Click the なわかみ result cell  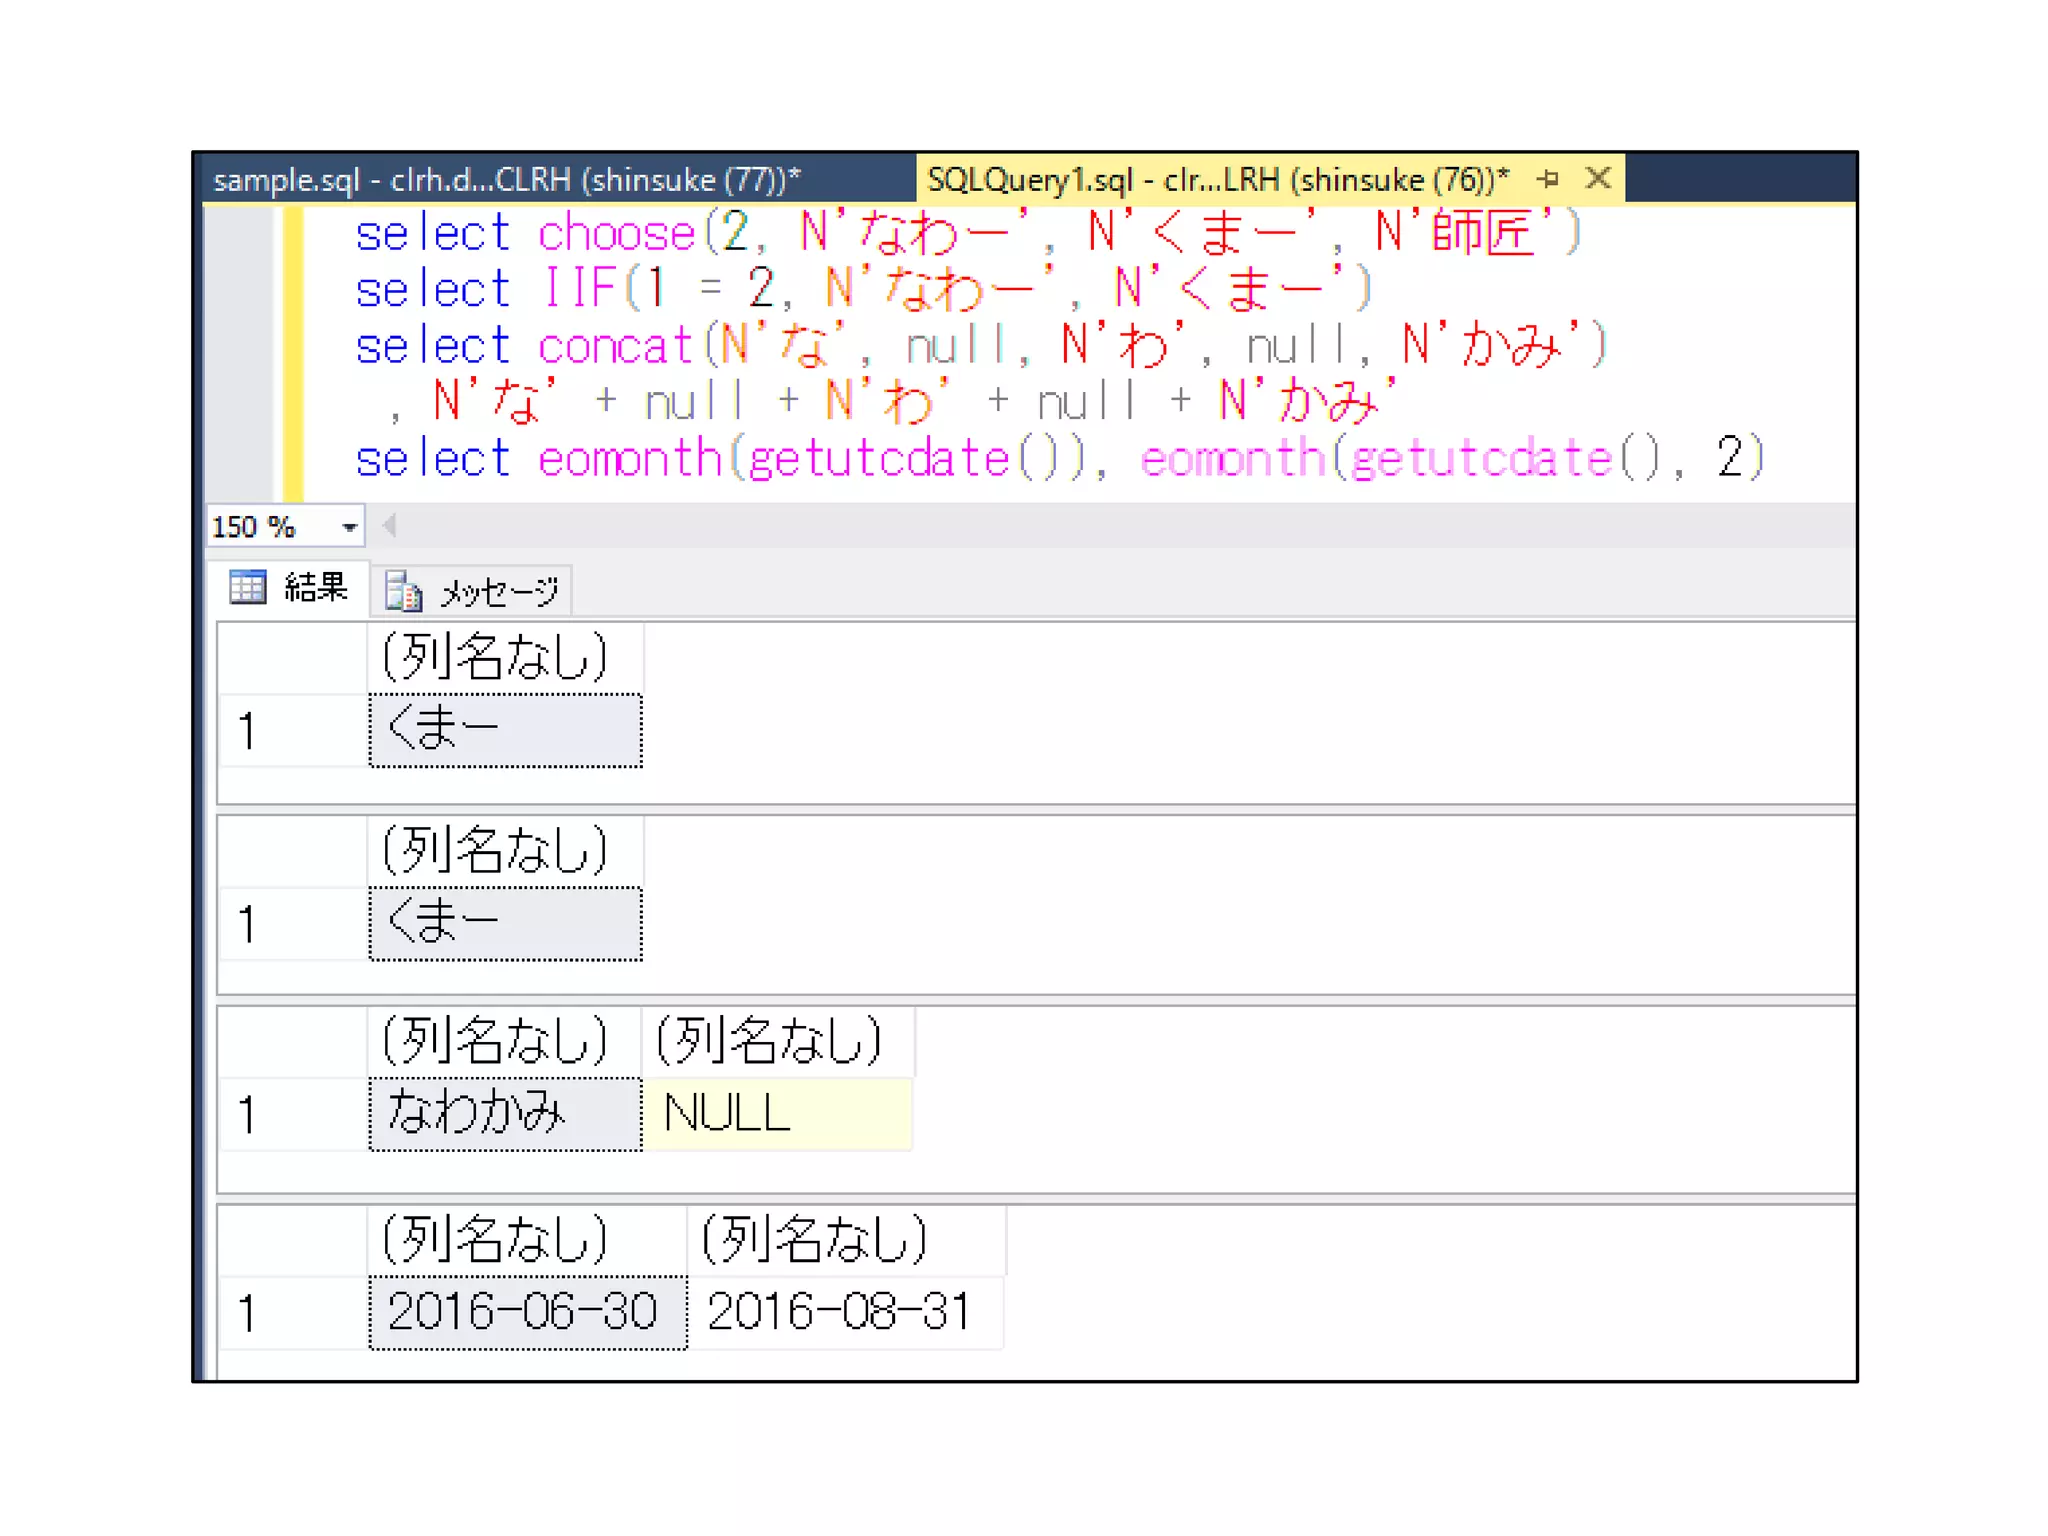[505, 1113]
